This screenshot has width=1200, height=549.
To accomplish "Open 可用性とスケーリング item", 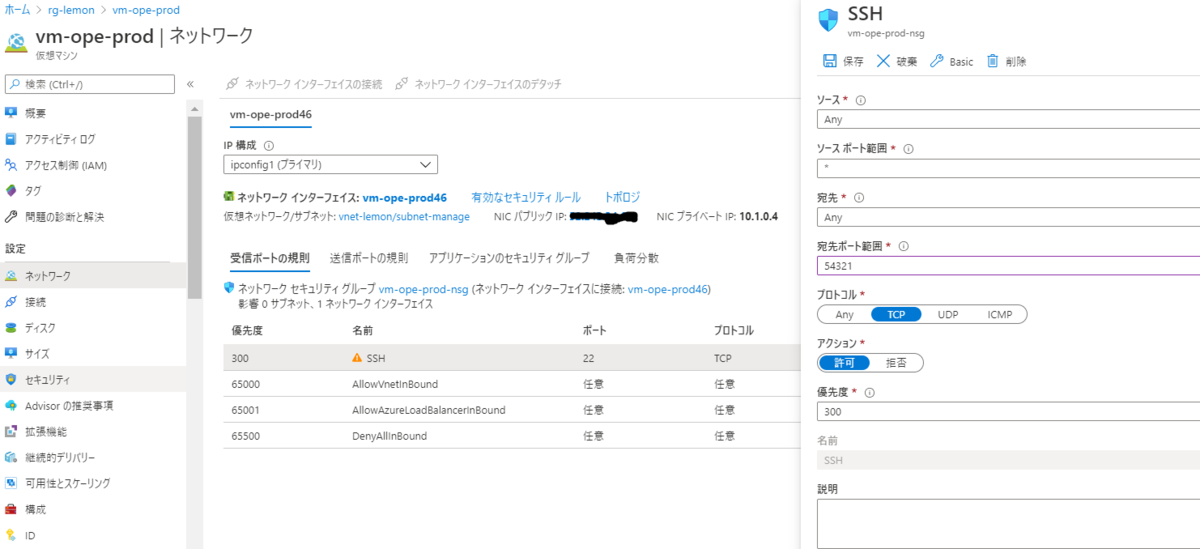I will click(68, 483).
